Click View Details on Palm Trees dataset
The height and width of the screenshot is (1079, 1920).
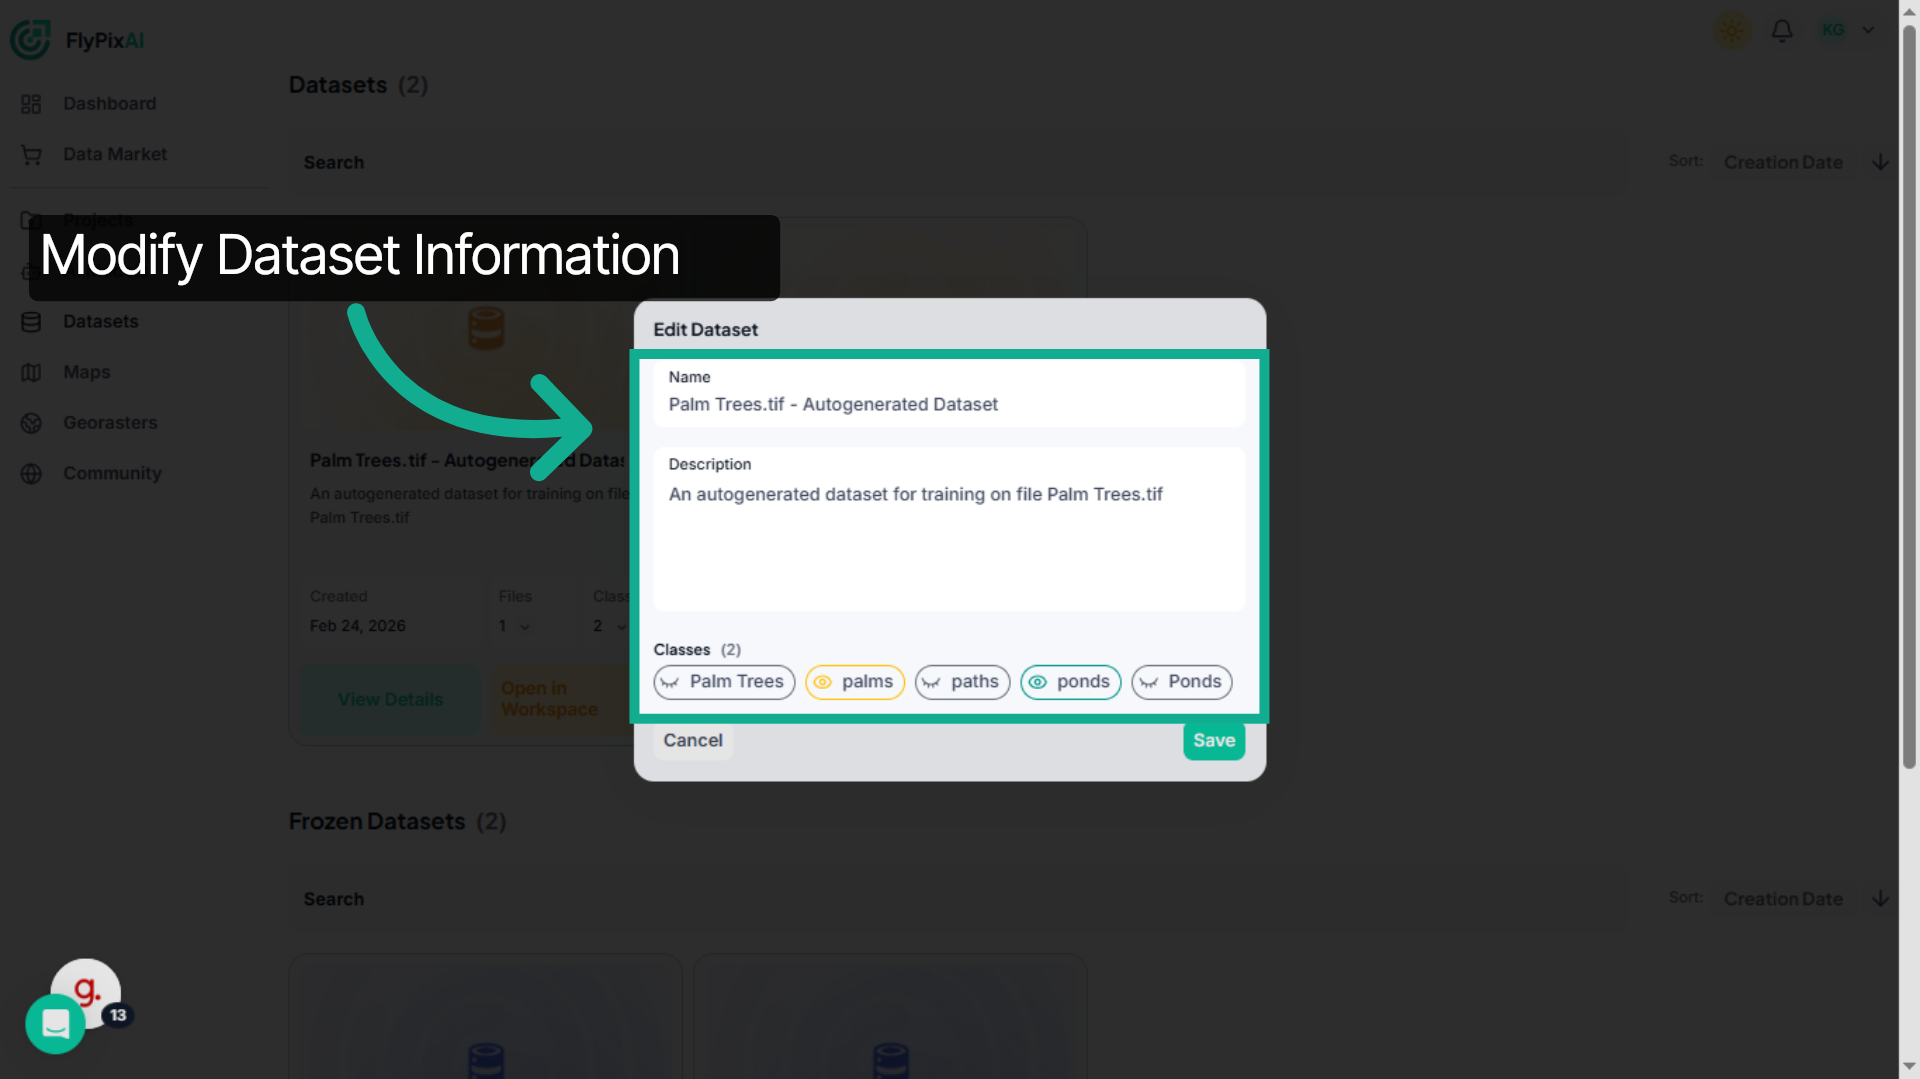tap(390, 700)
